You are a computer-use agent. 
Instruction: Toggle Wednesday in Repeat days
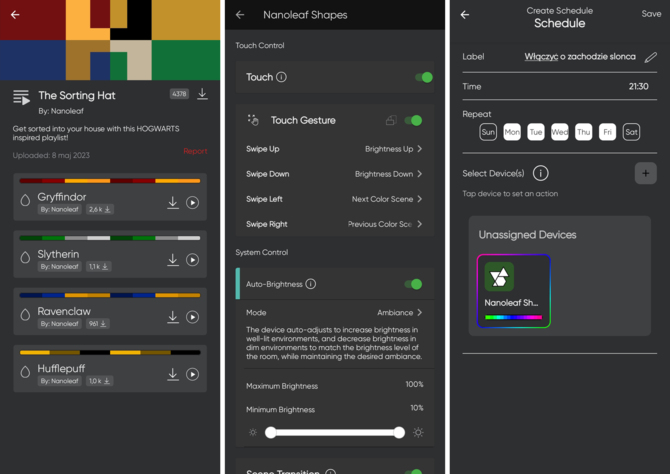coord(560,132)
